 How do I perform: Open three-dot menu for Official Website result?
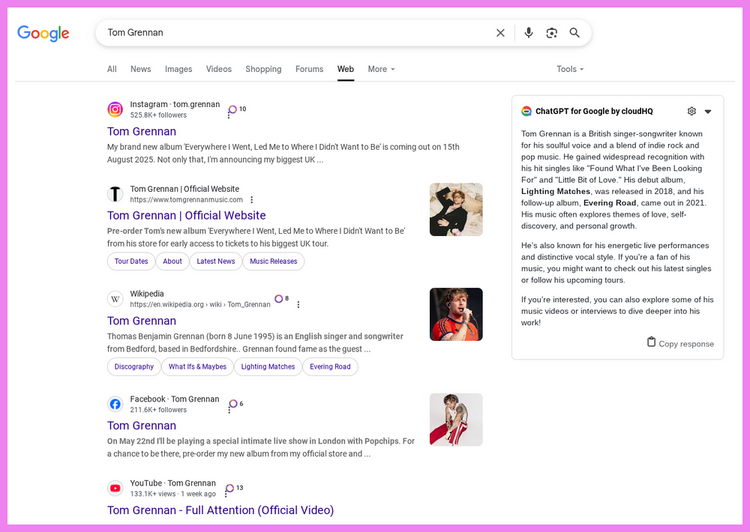[252, 200]
